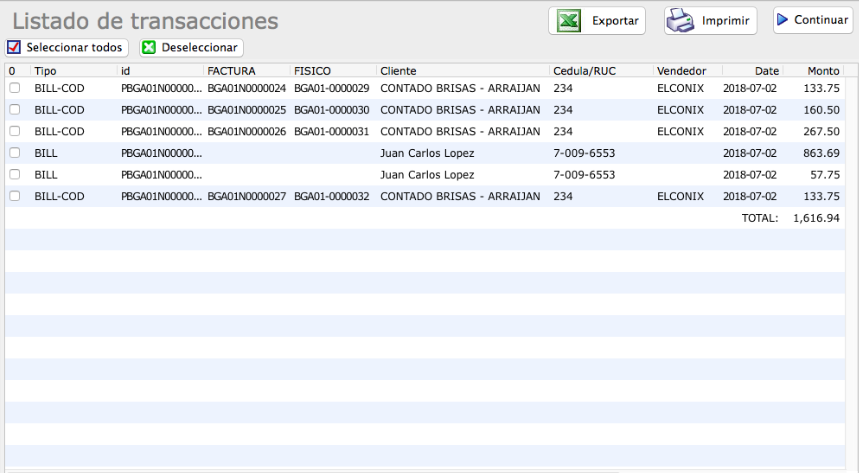Screen dimensions: 859x473
Task: Sort by the Cliente column header
Action: [x=398, y=71]
